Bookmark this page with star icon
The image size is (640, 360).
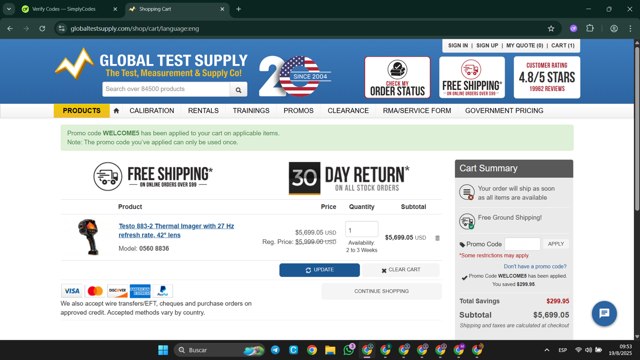[551, 29]
